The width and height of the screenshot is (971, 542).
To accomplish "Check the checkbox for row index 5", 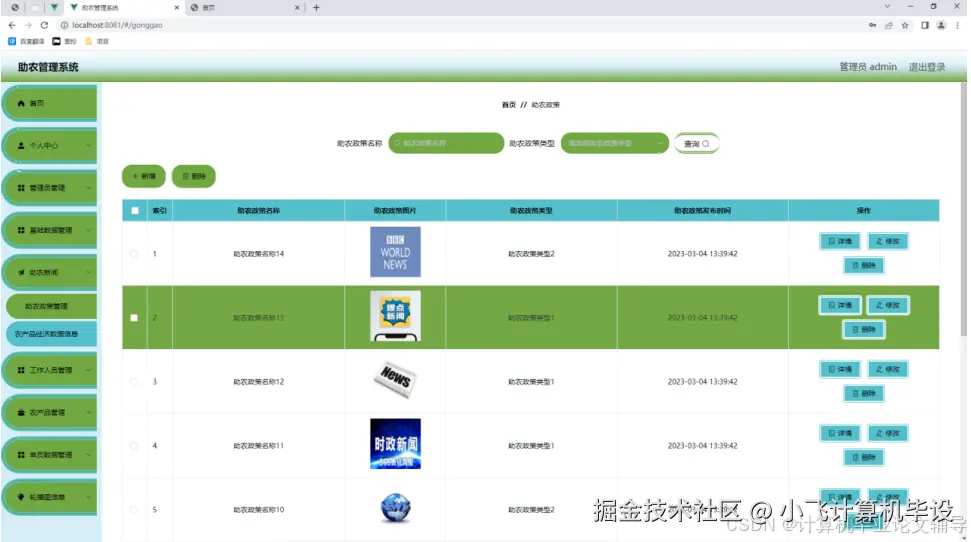I will point(134,510).
